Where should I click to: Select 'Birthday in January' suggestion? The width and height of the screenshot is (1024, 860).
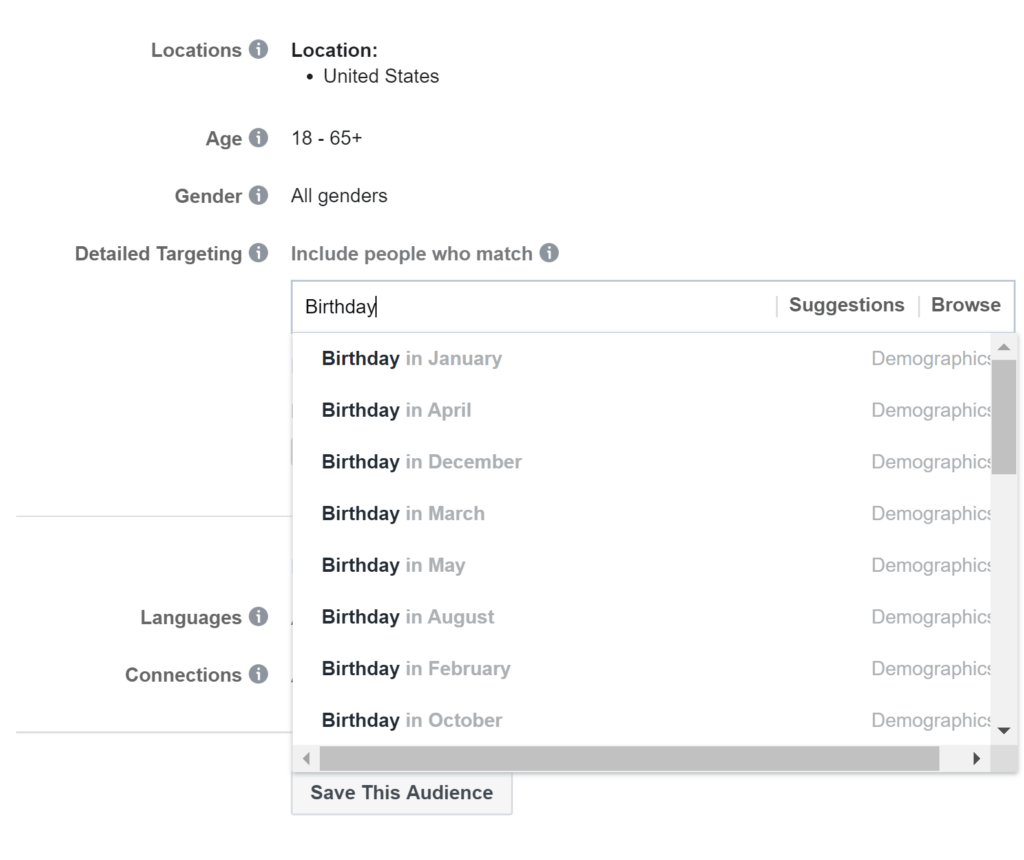[x=412, y=358]
